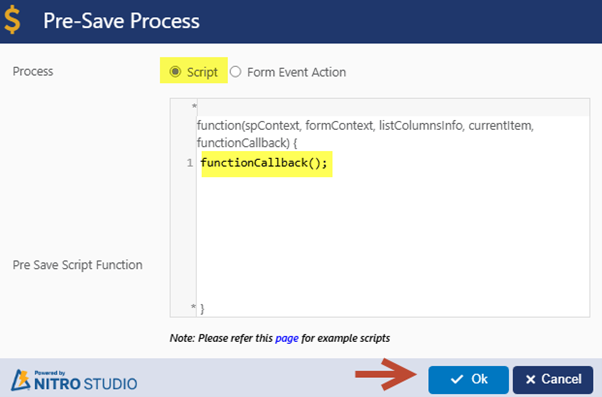The width and height of the screenshot is (602, 397).
Task: Click the NITRO STUDIO logo
Action: pos(74,380)
